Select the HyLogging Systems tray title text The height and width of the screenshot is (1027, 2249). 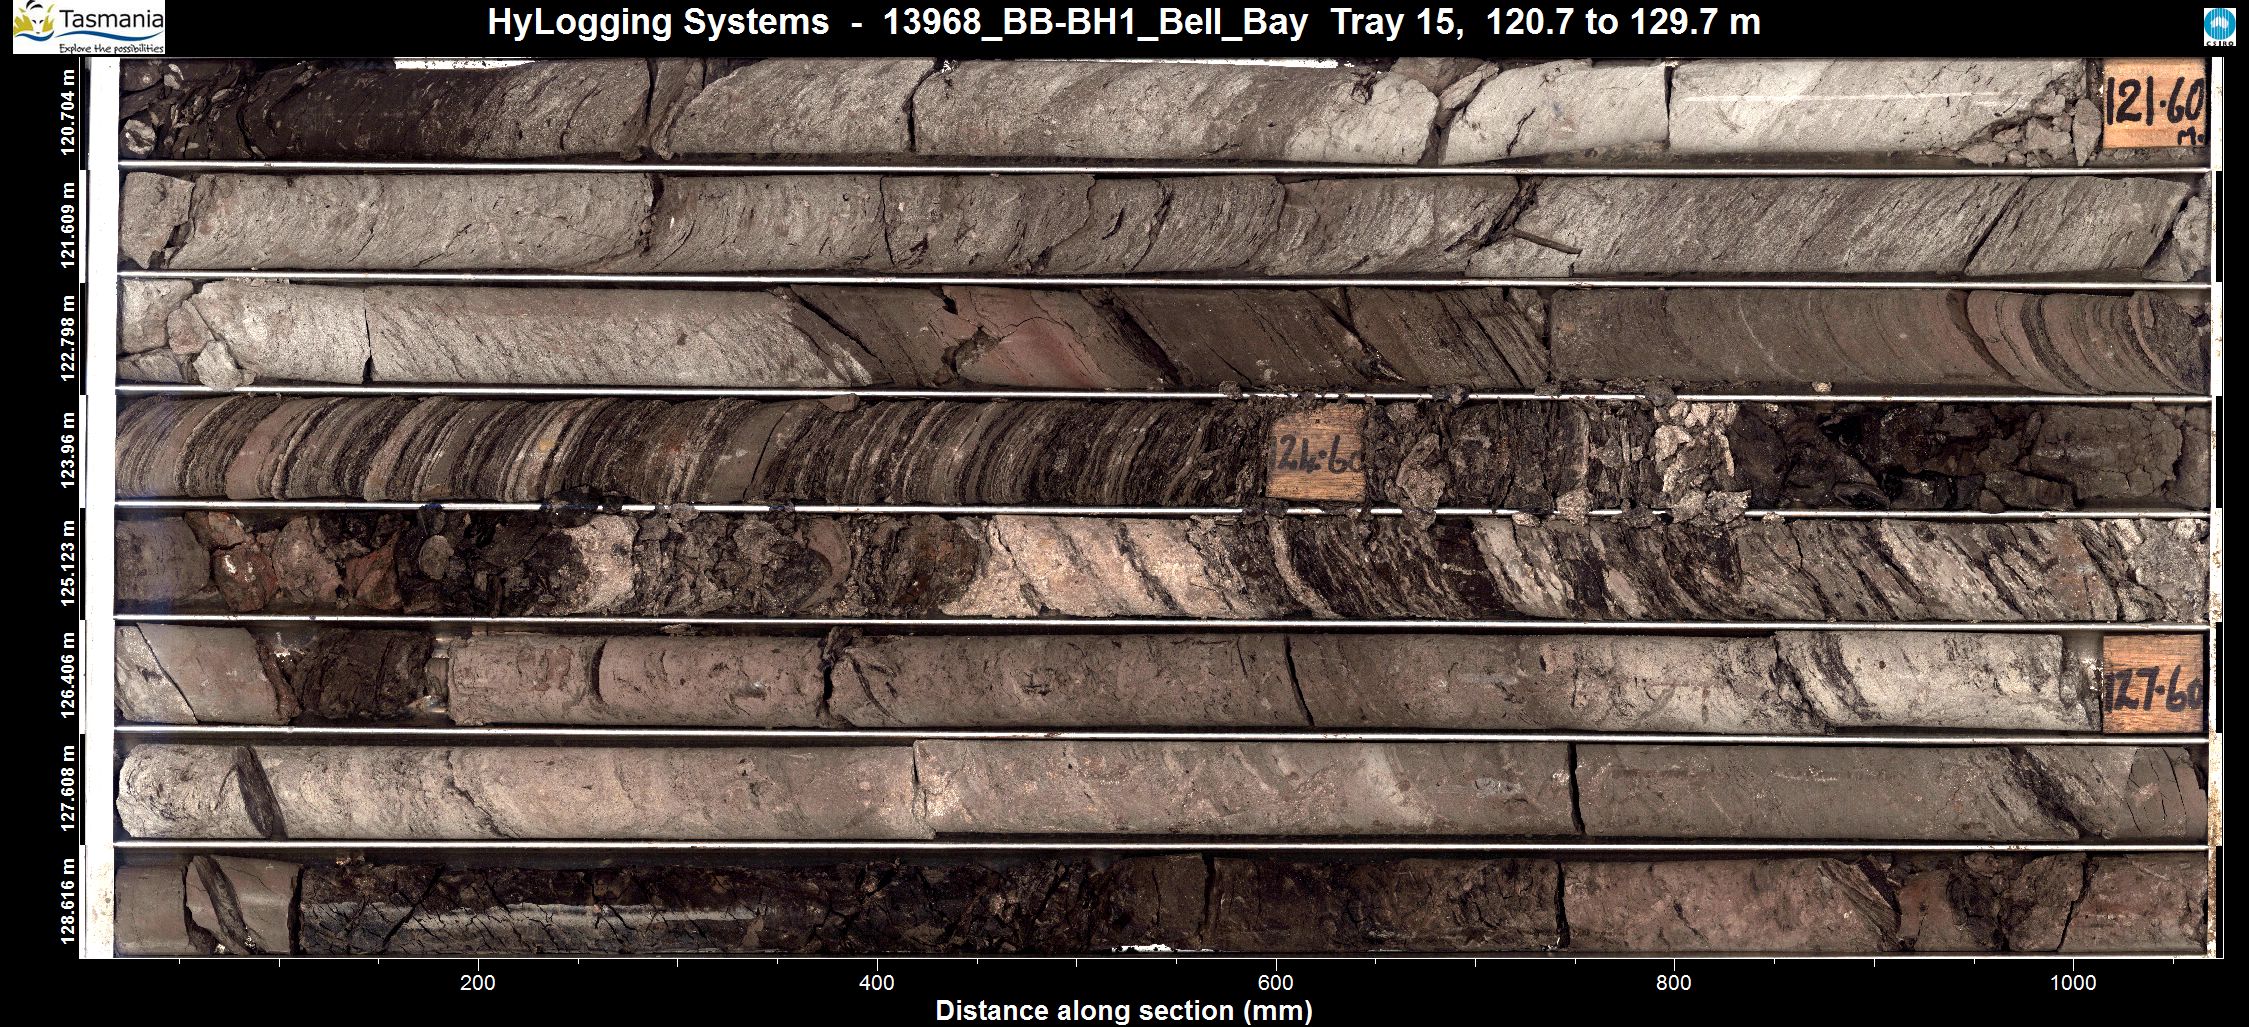[1123, 22]
